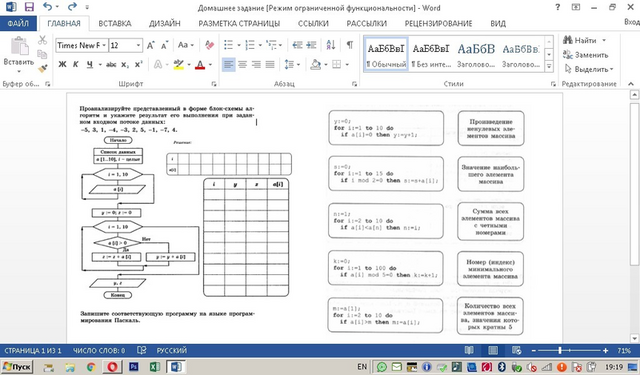Image resolution: width=640 pixels, height=375 pixels.
Task: Open shading paint bucket tool
Action: [x=316, y=64]
